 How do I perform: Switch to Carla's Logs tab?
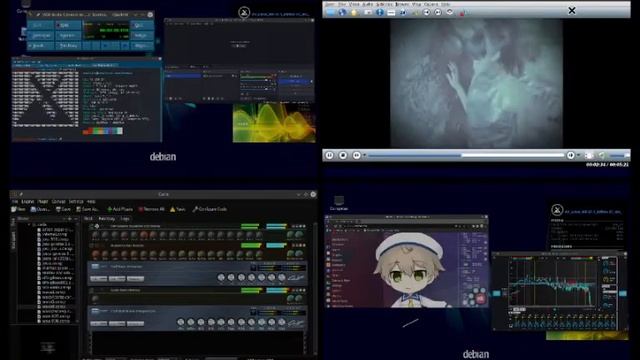tap(125, 219)
